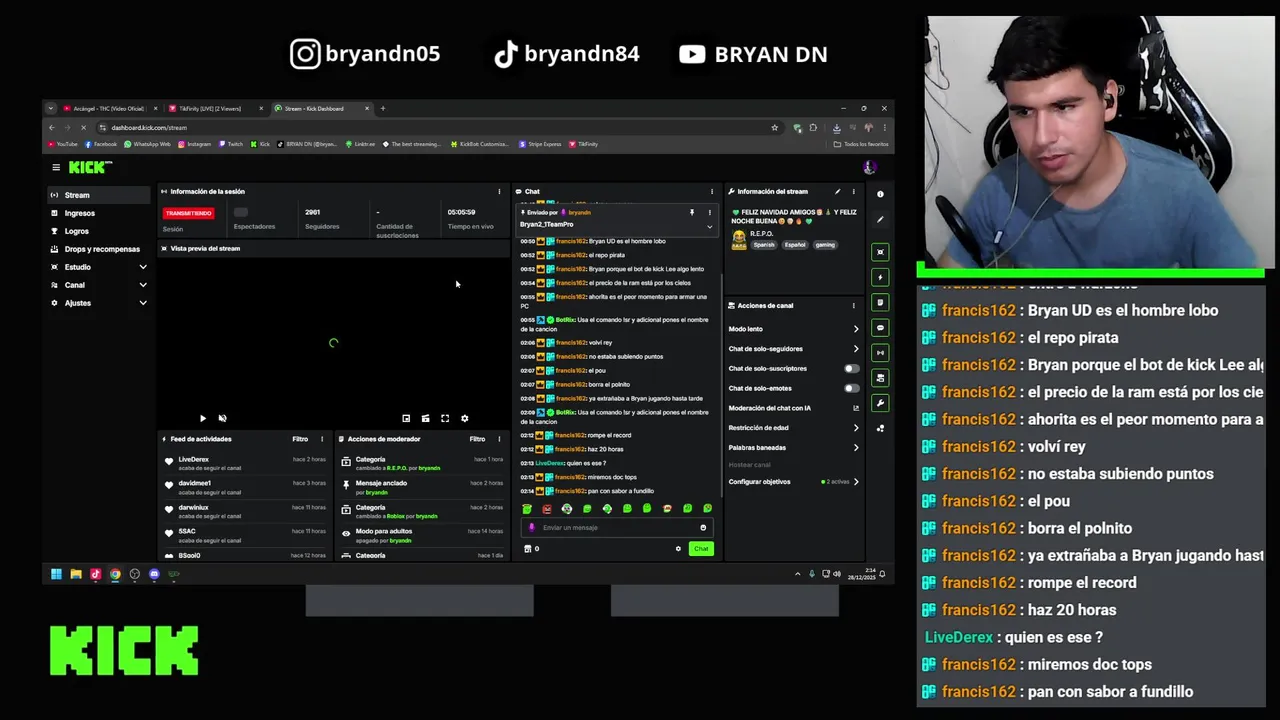
Task: Open picture-in-picture in the stream preview
Action: point(406,418)
